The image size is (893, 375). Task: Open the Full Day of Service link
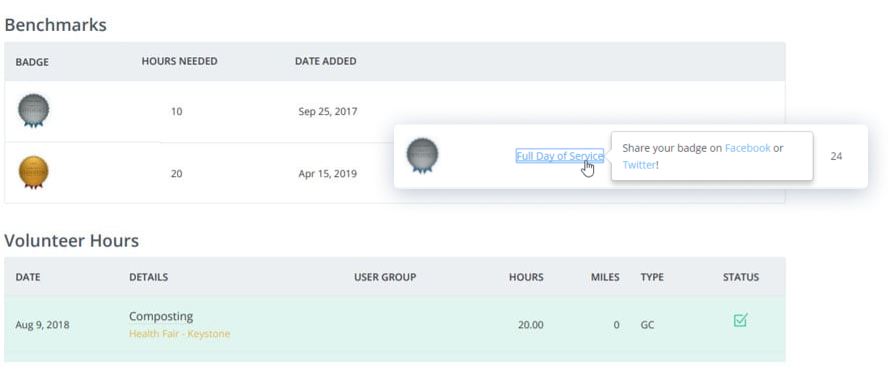(559, 156)
